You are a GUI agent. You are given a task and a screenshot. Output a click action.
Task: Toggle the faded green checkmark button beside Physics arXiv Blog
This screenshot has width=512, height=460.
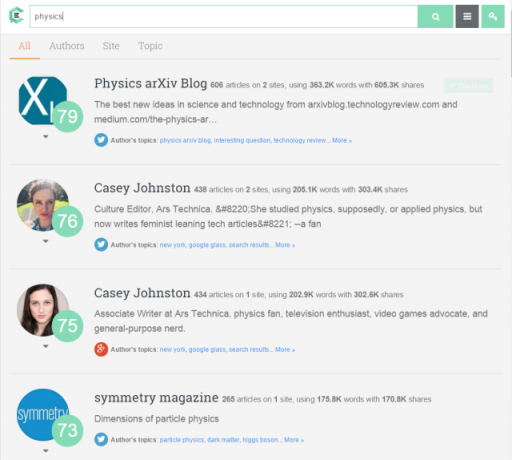point(468,86)
